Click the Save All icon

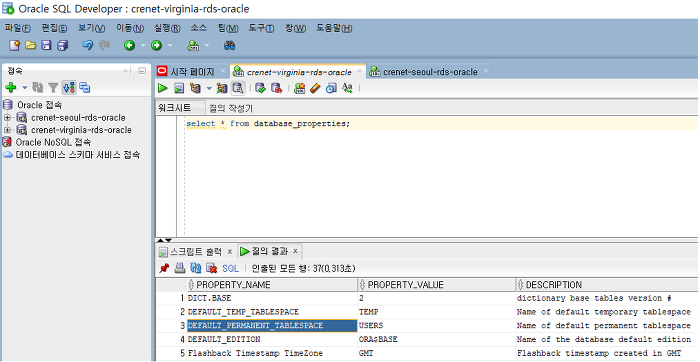coord(62,45)
